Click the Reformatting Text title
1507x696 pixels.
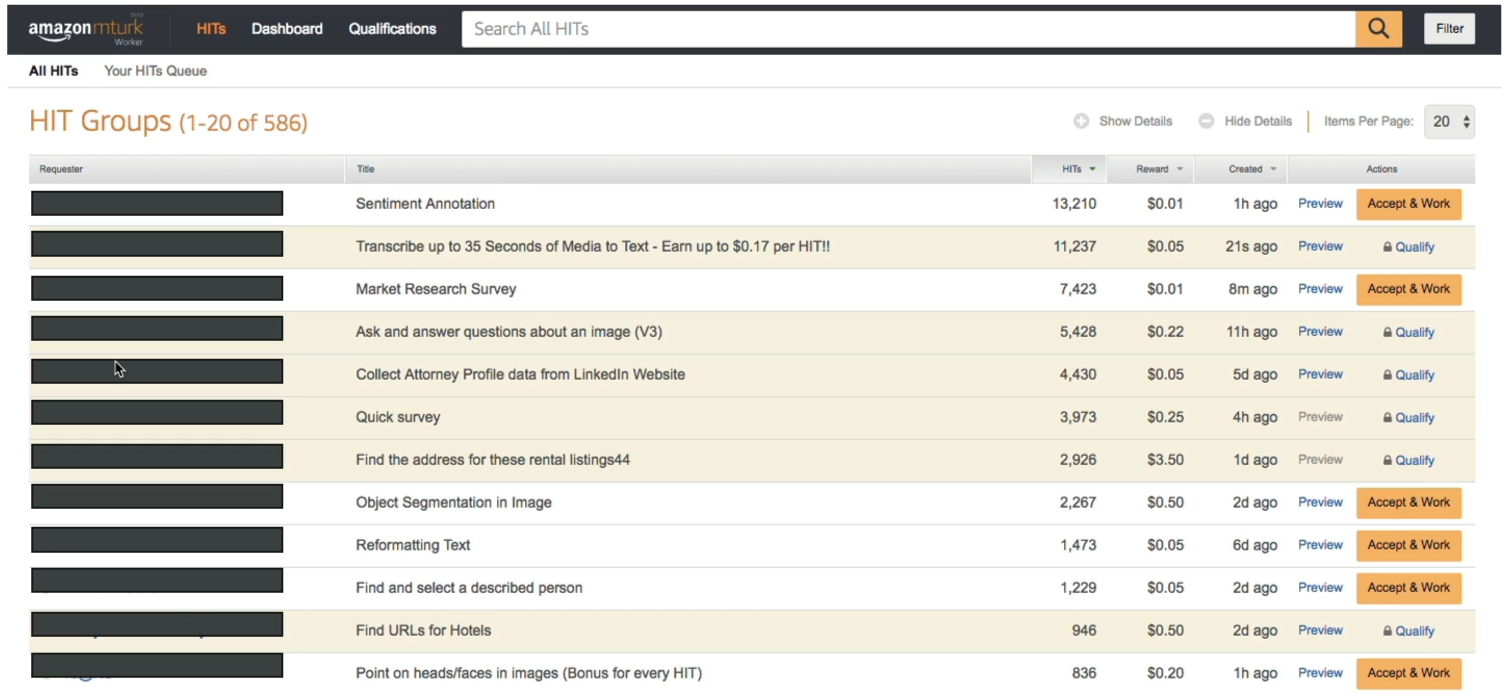(x=413, y=545)
